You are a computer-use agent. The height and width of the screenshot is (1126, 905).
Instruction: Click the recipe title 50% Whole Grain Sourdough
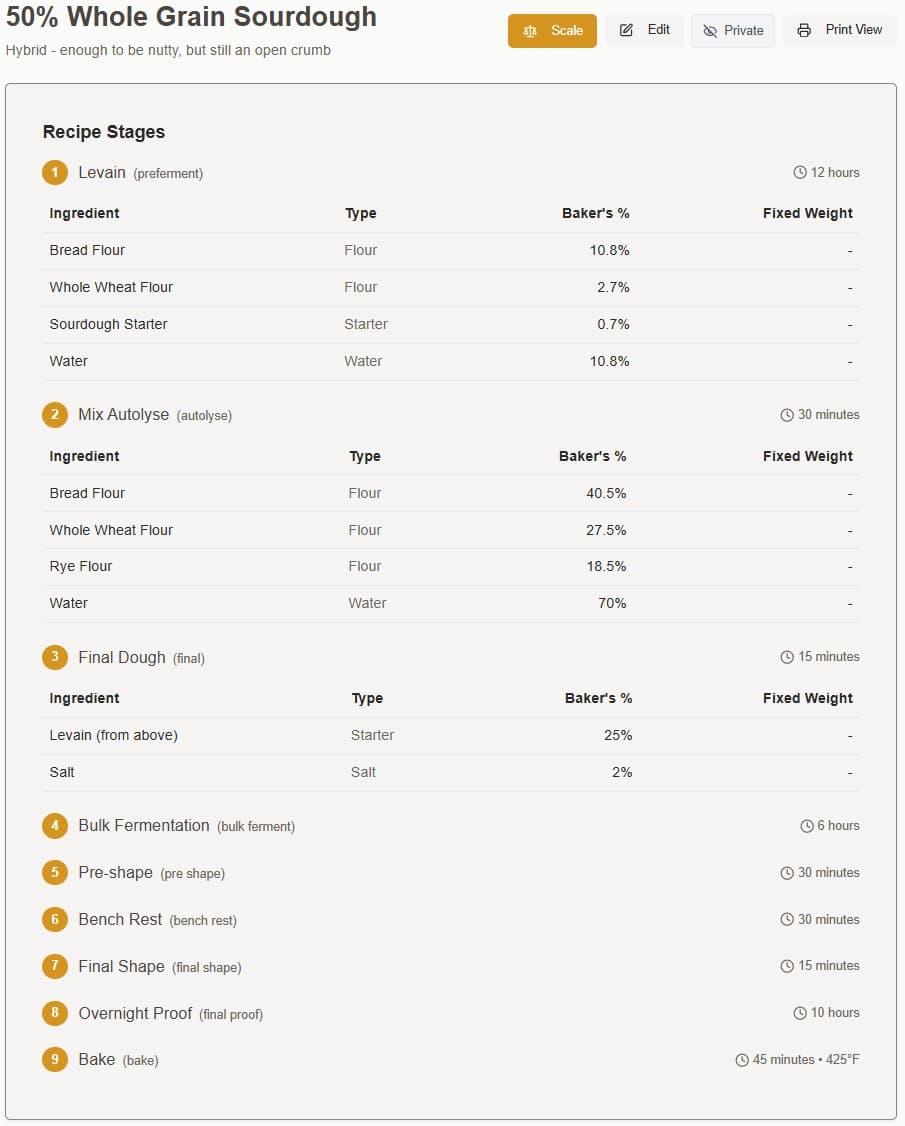(x=190, y=17)
